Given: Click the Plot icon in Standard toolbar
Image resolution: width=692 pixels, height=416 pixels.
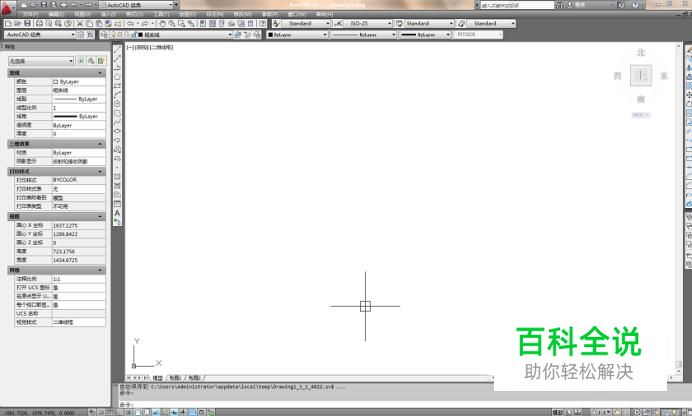Looking at the screenshot, I should point(39,23).
